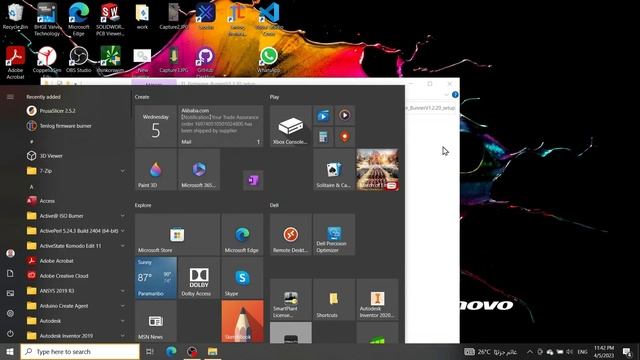This screenshot has width=640, height=360.
Task: Click the Power button in Start
Action: [10, 333]
